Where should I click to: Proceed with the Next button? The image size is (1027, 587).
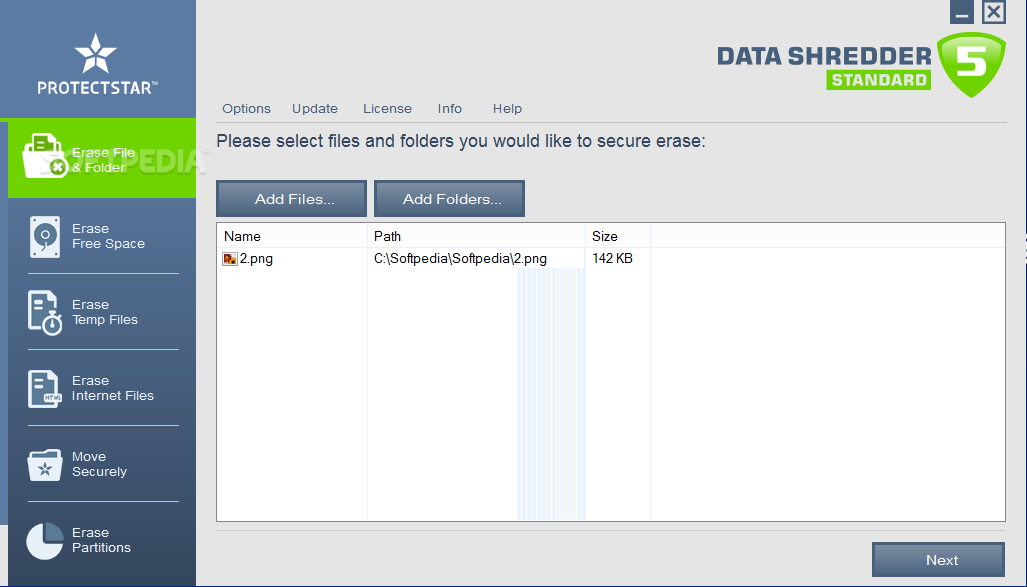tap(939, 559)
